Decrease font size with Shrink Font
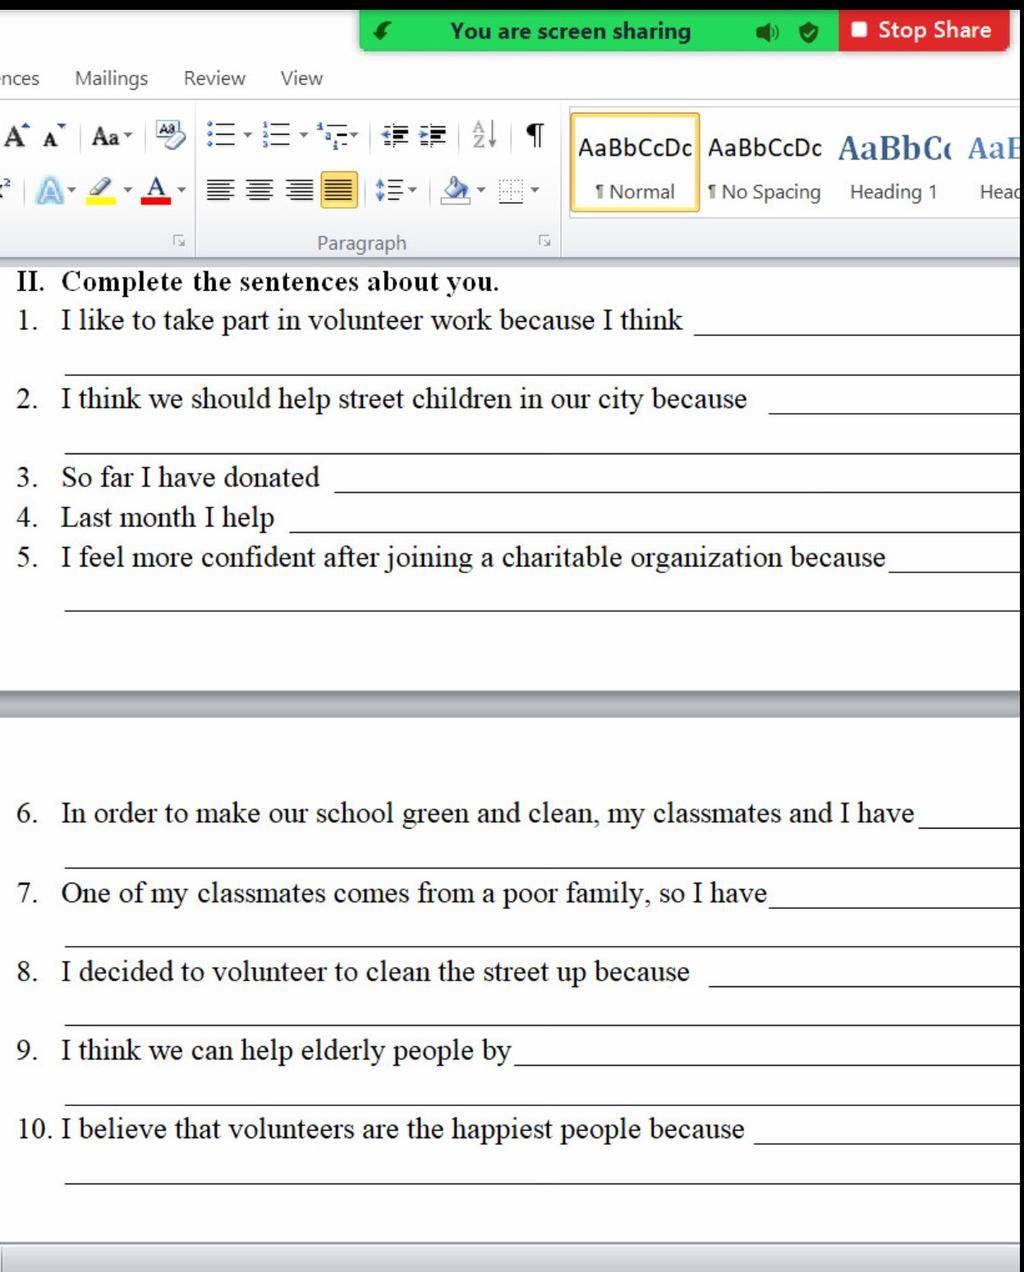This screenshot has width=1024, height=1272. 53,135
